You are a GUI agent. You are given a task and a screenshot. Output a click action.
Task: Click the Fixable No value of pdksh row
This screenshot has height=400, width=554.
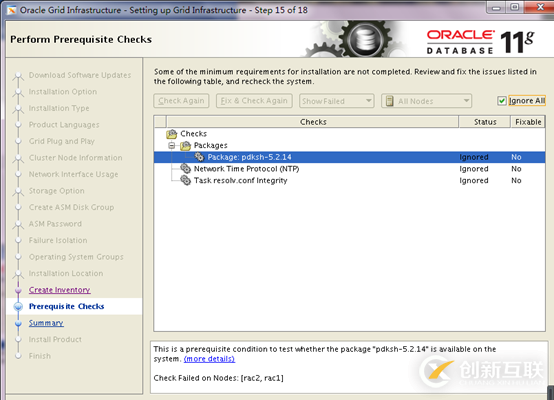(516, 157)
